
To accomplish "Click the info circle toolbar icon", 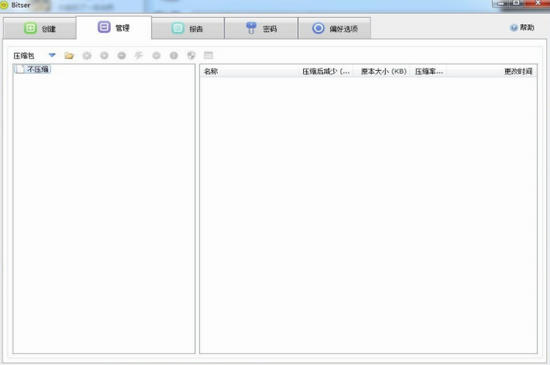I will coord(174,55).
